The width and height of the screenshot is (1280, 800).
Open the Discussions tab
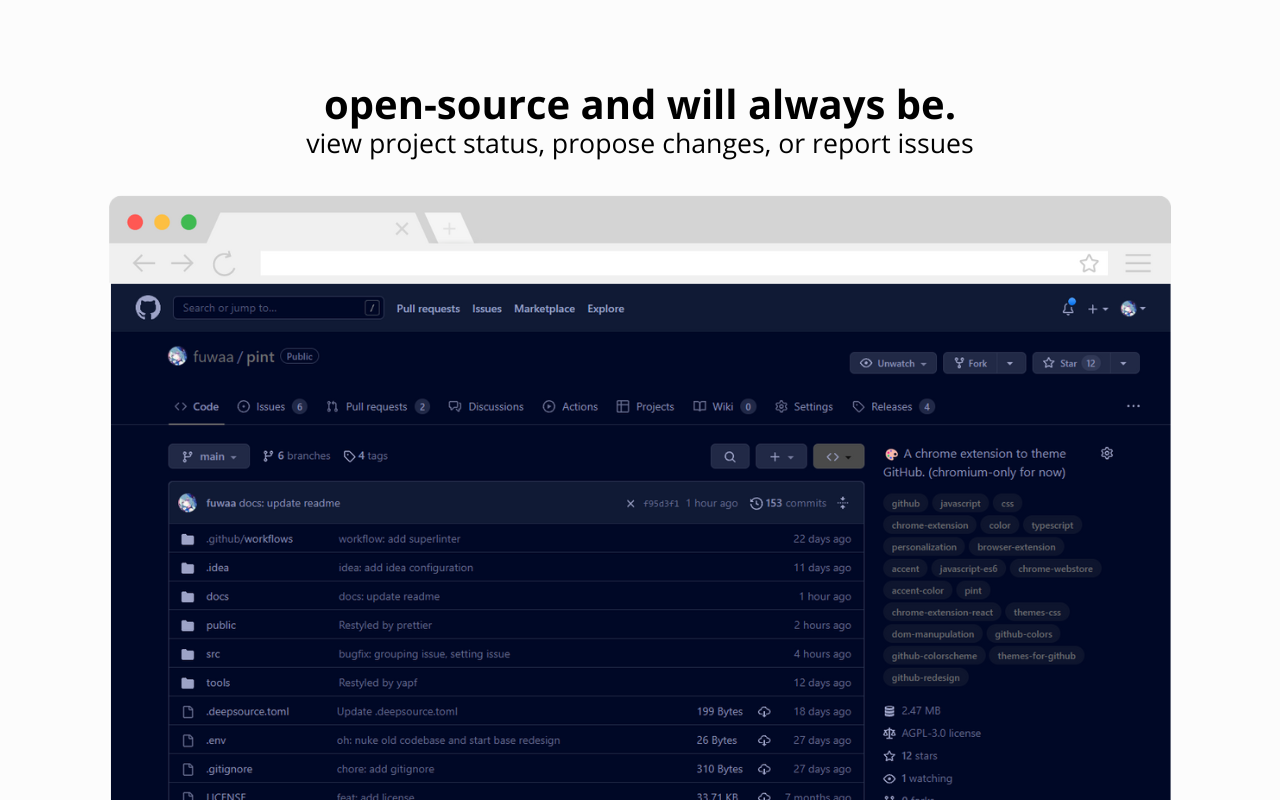pos(486,407)
